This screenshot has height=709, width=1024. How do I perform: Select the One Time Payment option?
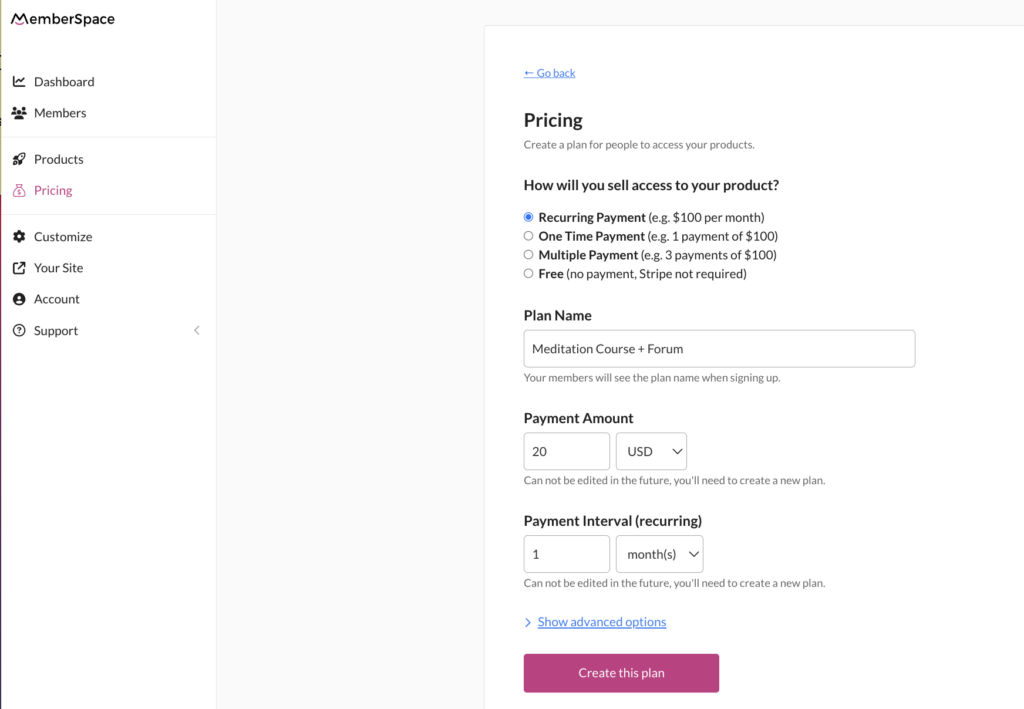pyautogui.click(x=528, y=235)
